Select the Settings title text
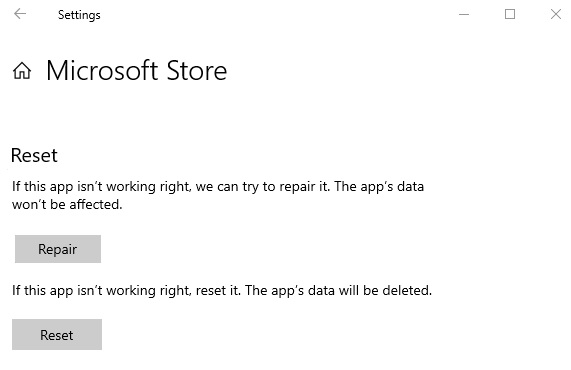 (79, 15)
